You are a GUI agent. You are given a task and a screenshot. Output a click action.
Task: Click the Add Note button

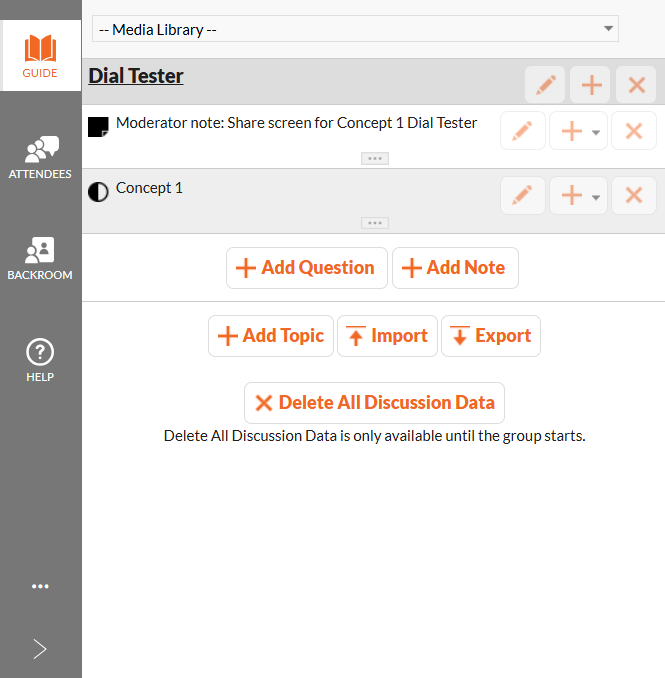click(x=455, y=268)
